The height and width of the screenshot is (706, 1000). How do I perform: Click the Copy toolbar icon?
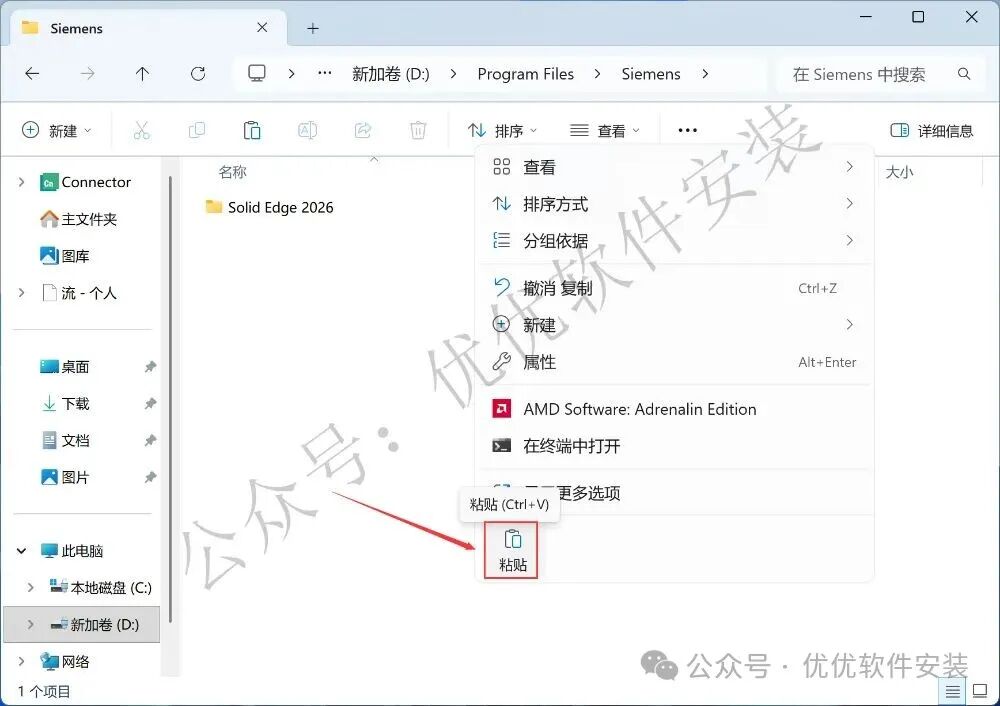pos(196,131)
